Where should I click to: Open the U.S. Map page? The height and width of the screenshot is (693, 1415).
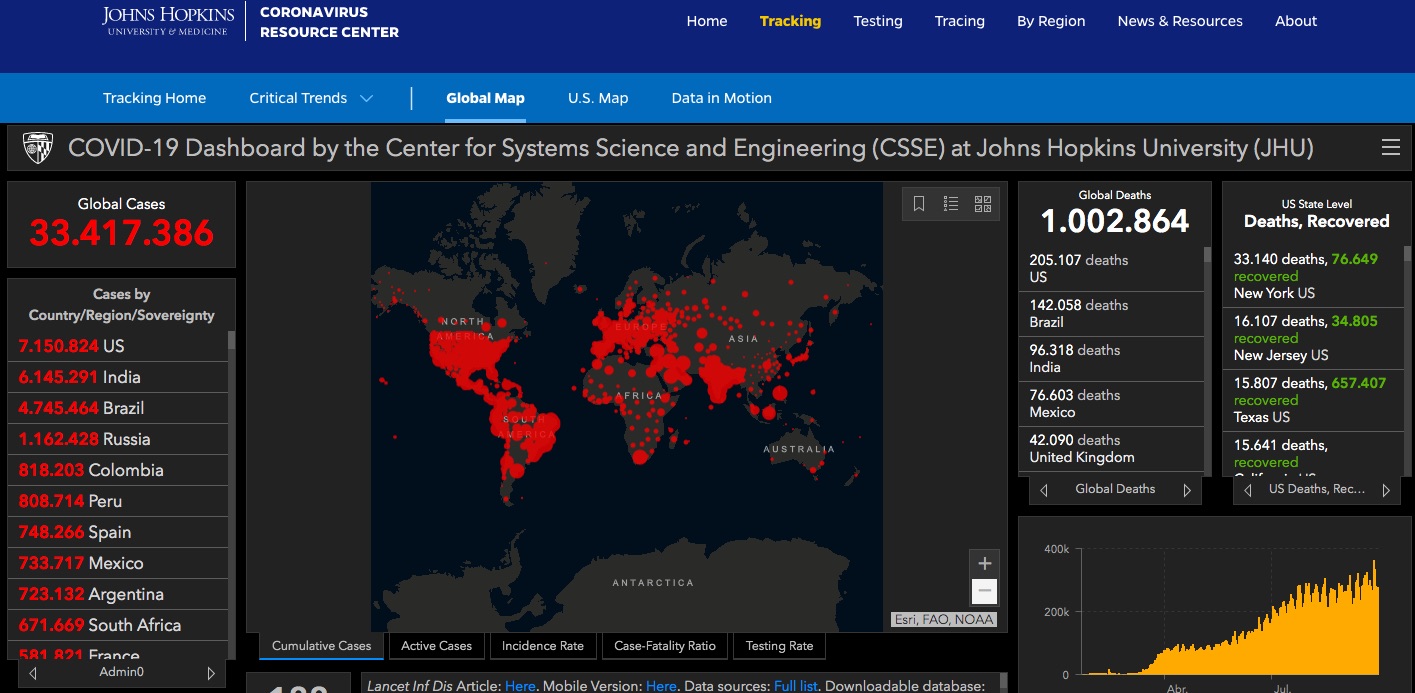click(598, 98)
